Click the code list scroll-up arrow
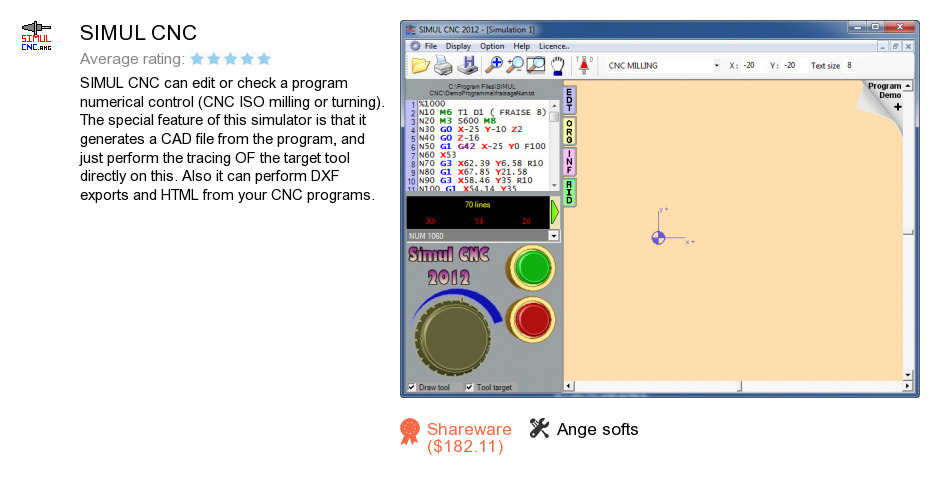This screenshot has height=482, width=940. pos(554,106)
